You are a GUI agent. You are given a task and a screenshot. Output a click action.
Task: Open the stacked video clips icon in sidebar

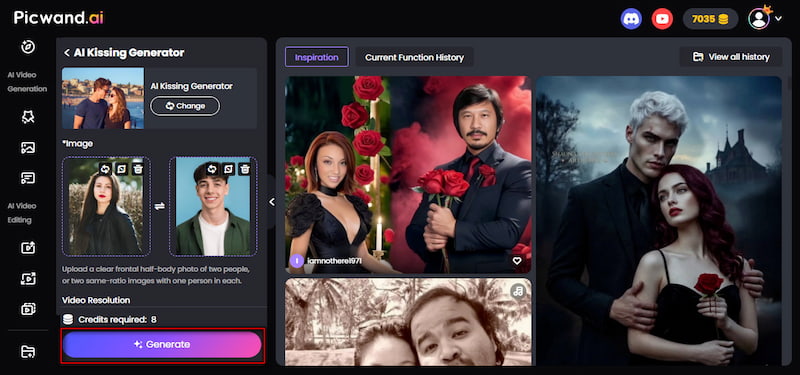point(28,309)
